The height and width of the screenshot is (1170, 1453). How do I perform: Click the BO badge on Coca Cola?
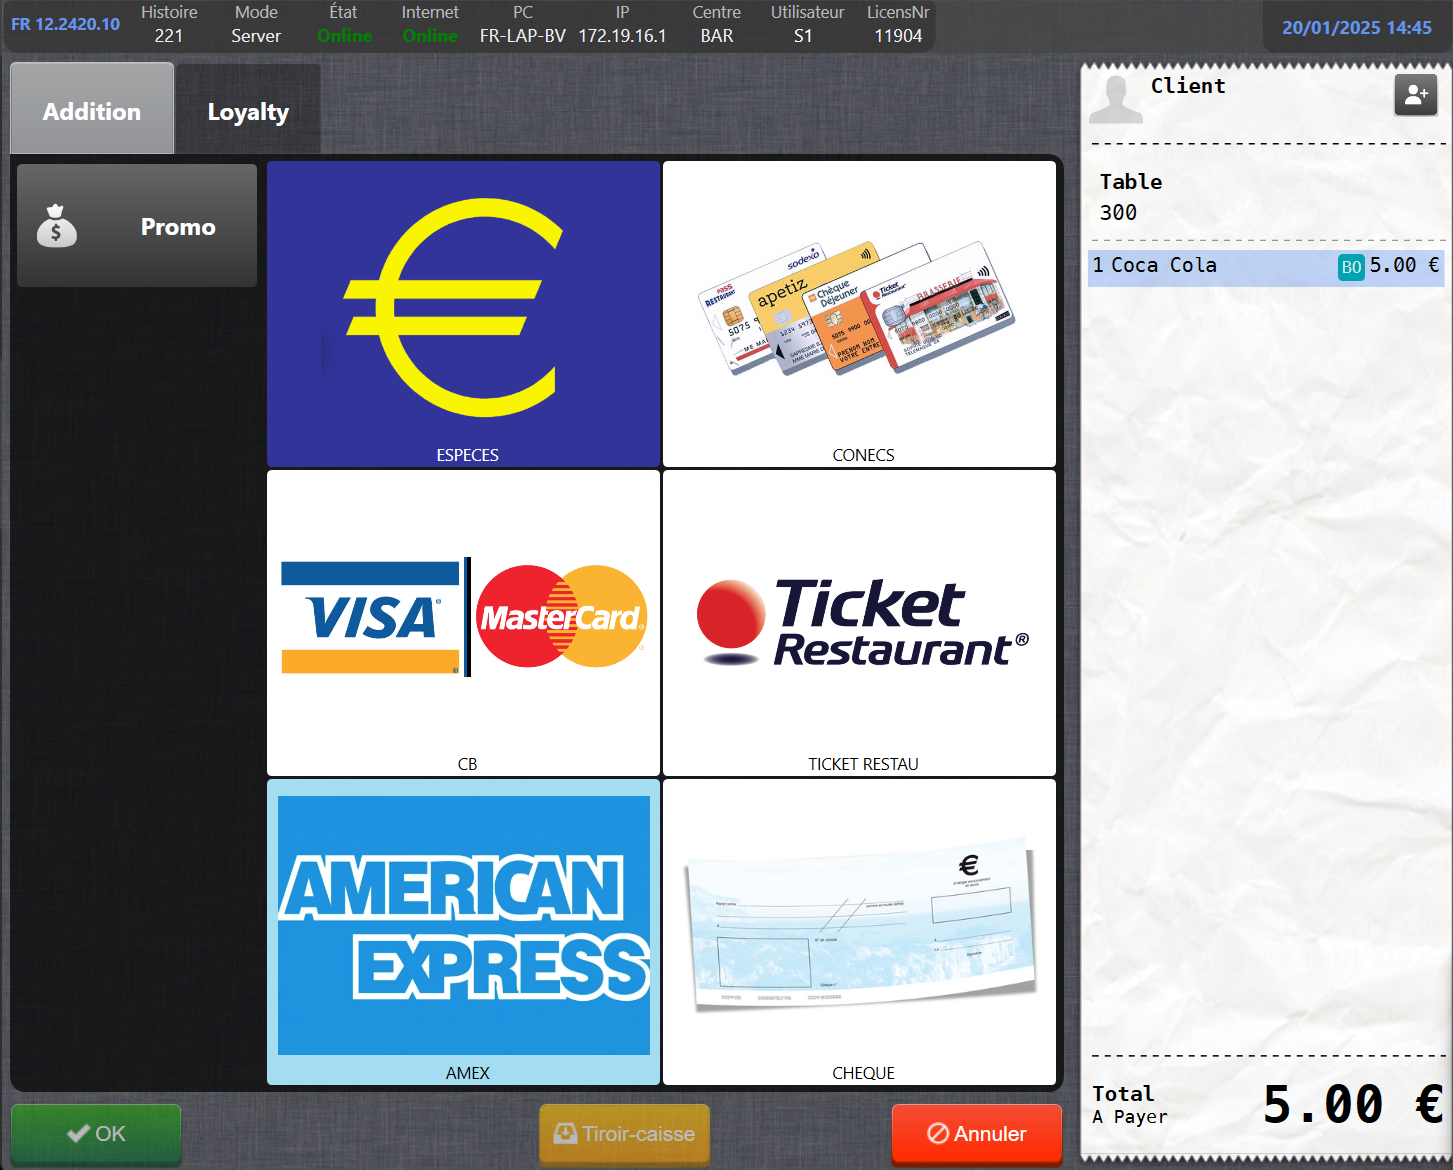click(x=1351, y=267)
